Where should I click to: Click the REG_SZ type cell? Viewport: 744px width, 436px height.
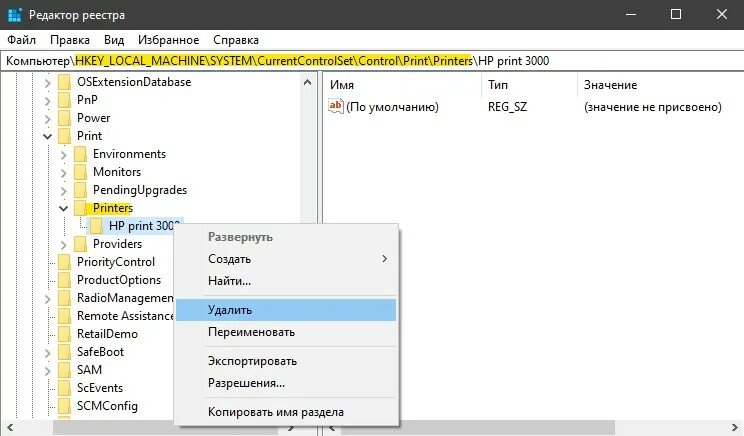tap(507, 107)
